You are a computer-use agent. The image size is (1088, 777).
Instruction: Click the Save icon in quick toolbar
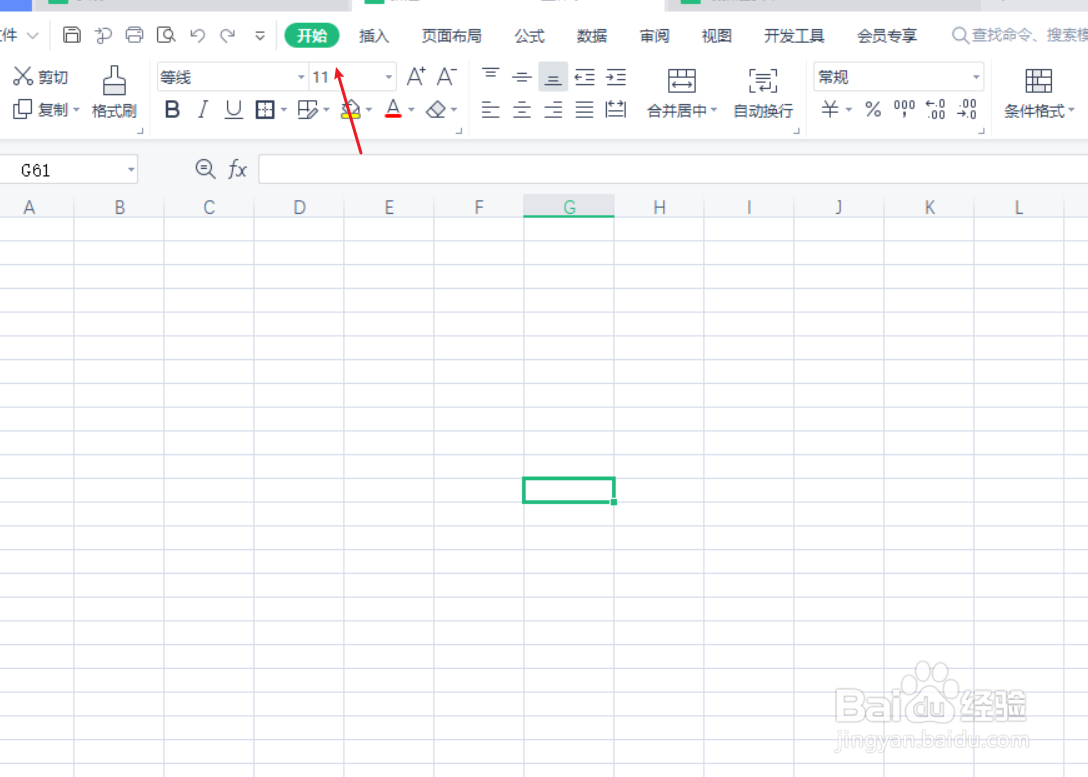point(71,35)
